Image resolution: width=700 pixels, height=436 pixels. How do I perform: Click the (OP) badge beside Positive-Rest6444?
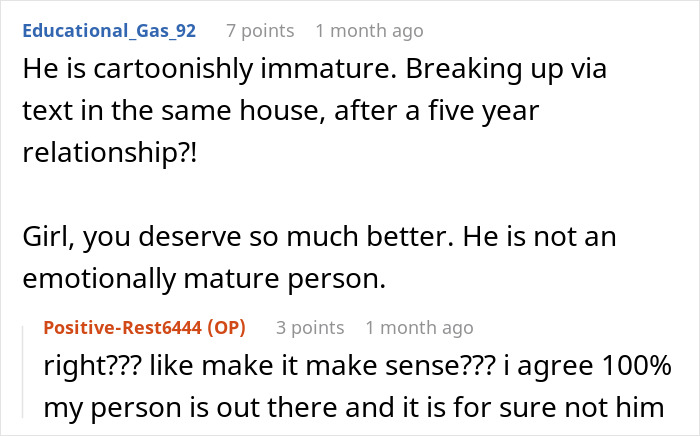[226, 328]
